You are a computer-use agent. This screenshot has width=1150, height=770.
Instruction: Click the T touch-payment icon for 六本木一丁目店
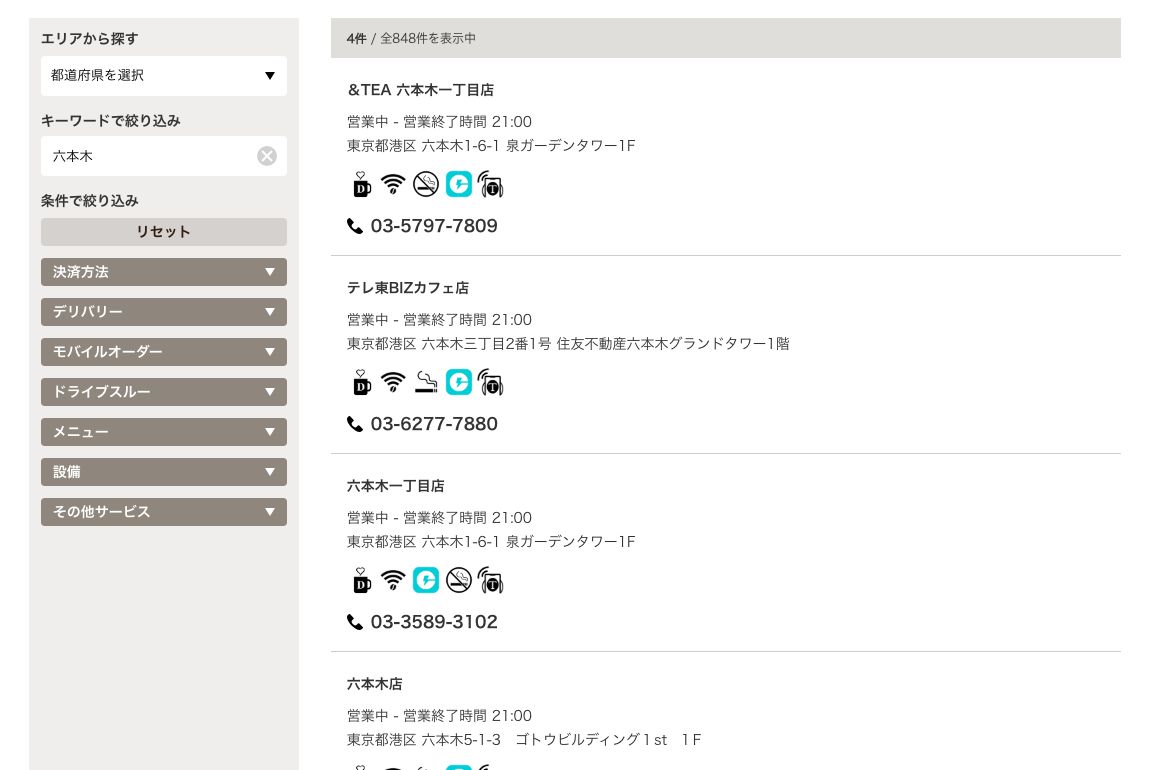tap(490, 580)
